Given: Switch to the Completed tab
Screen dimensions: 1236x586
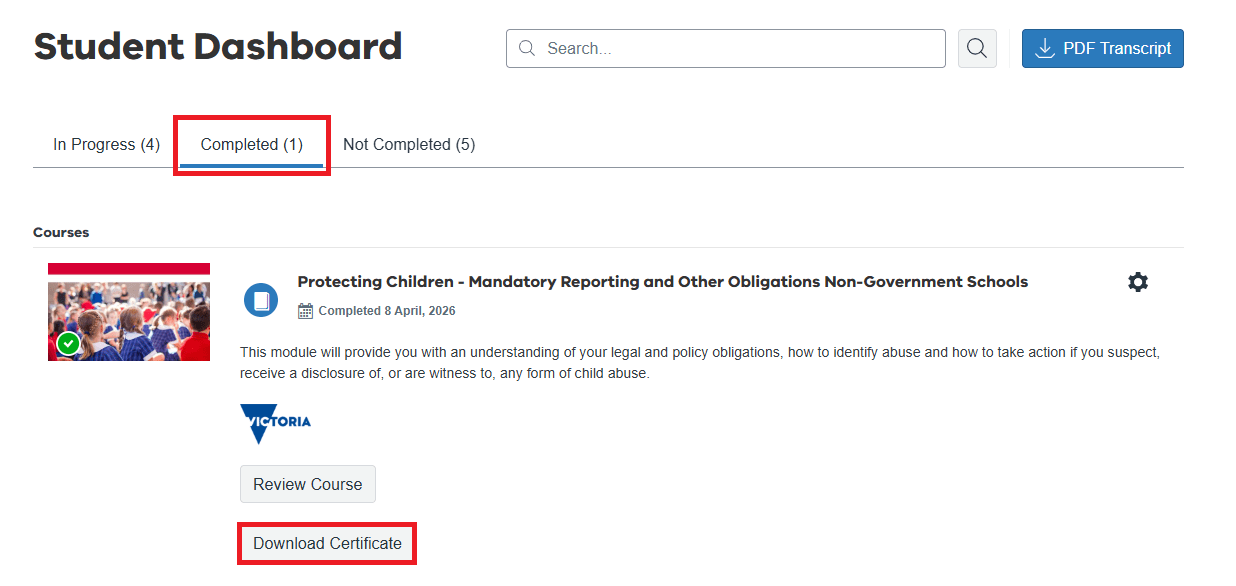Looking at the screenshot, I should pos(251,144).
